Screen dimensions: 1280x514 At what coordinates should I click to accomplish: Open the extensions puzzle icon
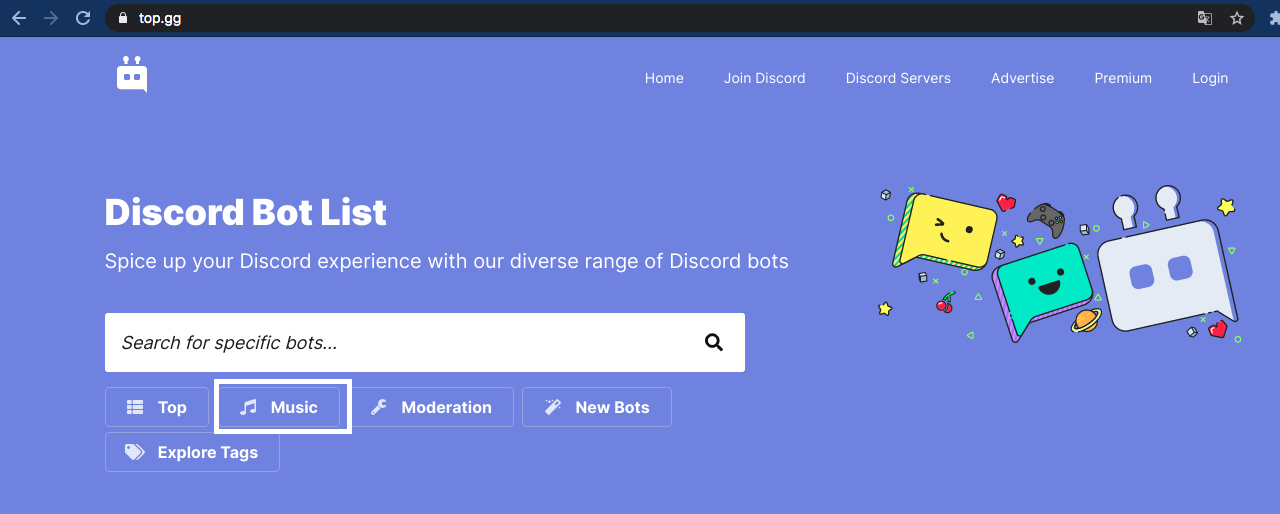point(1274,18)
